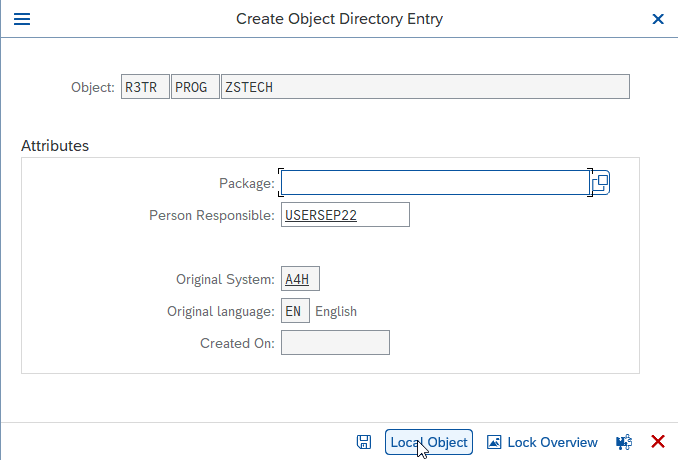Viewport: 678px width, 460px height.
Task: Select the Person Responsible field USERSEP22
Action: (x=345, y=215)
